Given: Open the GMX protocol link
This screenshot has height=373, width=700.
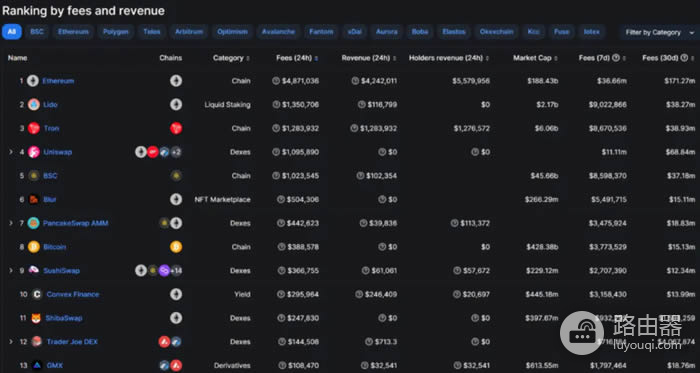Looking at the screenshot, I should point(54,365).
